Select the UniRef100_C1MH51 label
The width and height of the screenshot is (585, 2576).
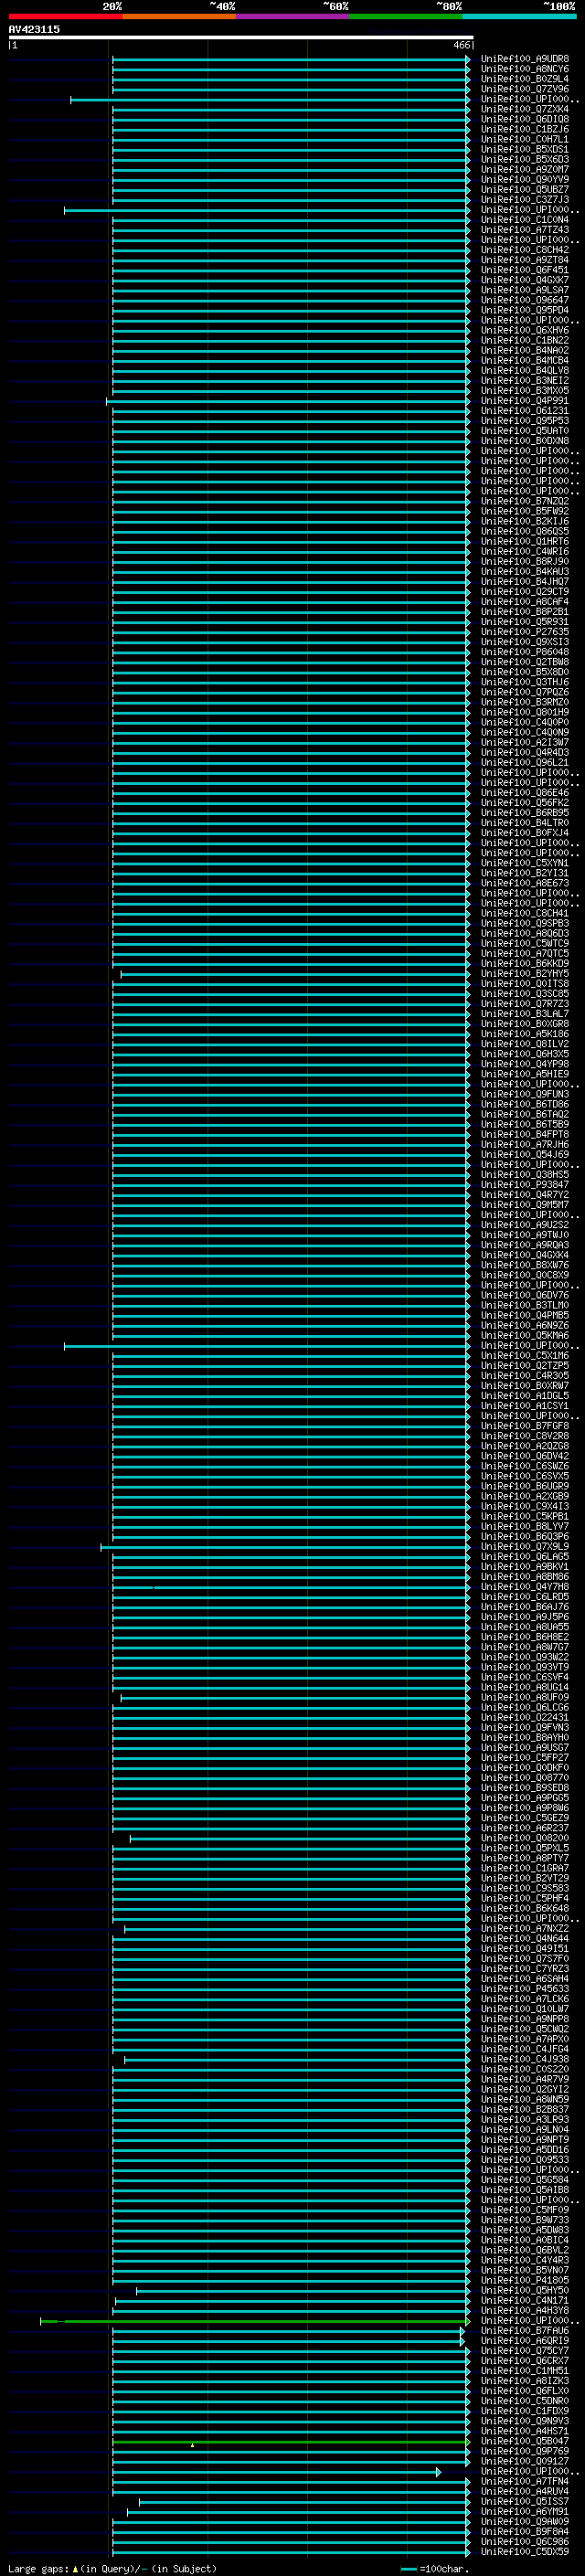tap(524, 2371)
